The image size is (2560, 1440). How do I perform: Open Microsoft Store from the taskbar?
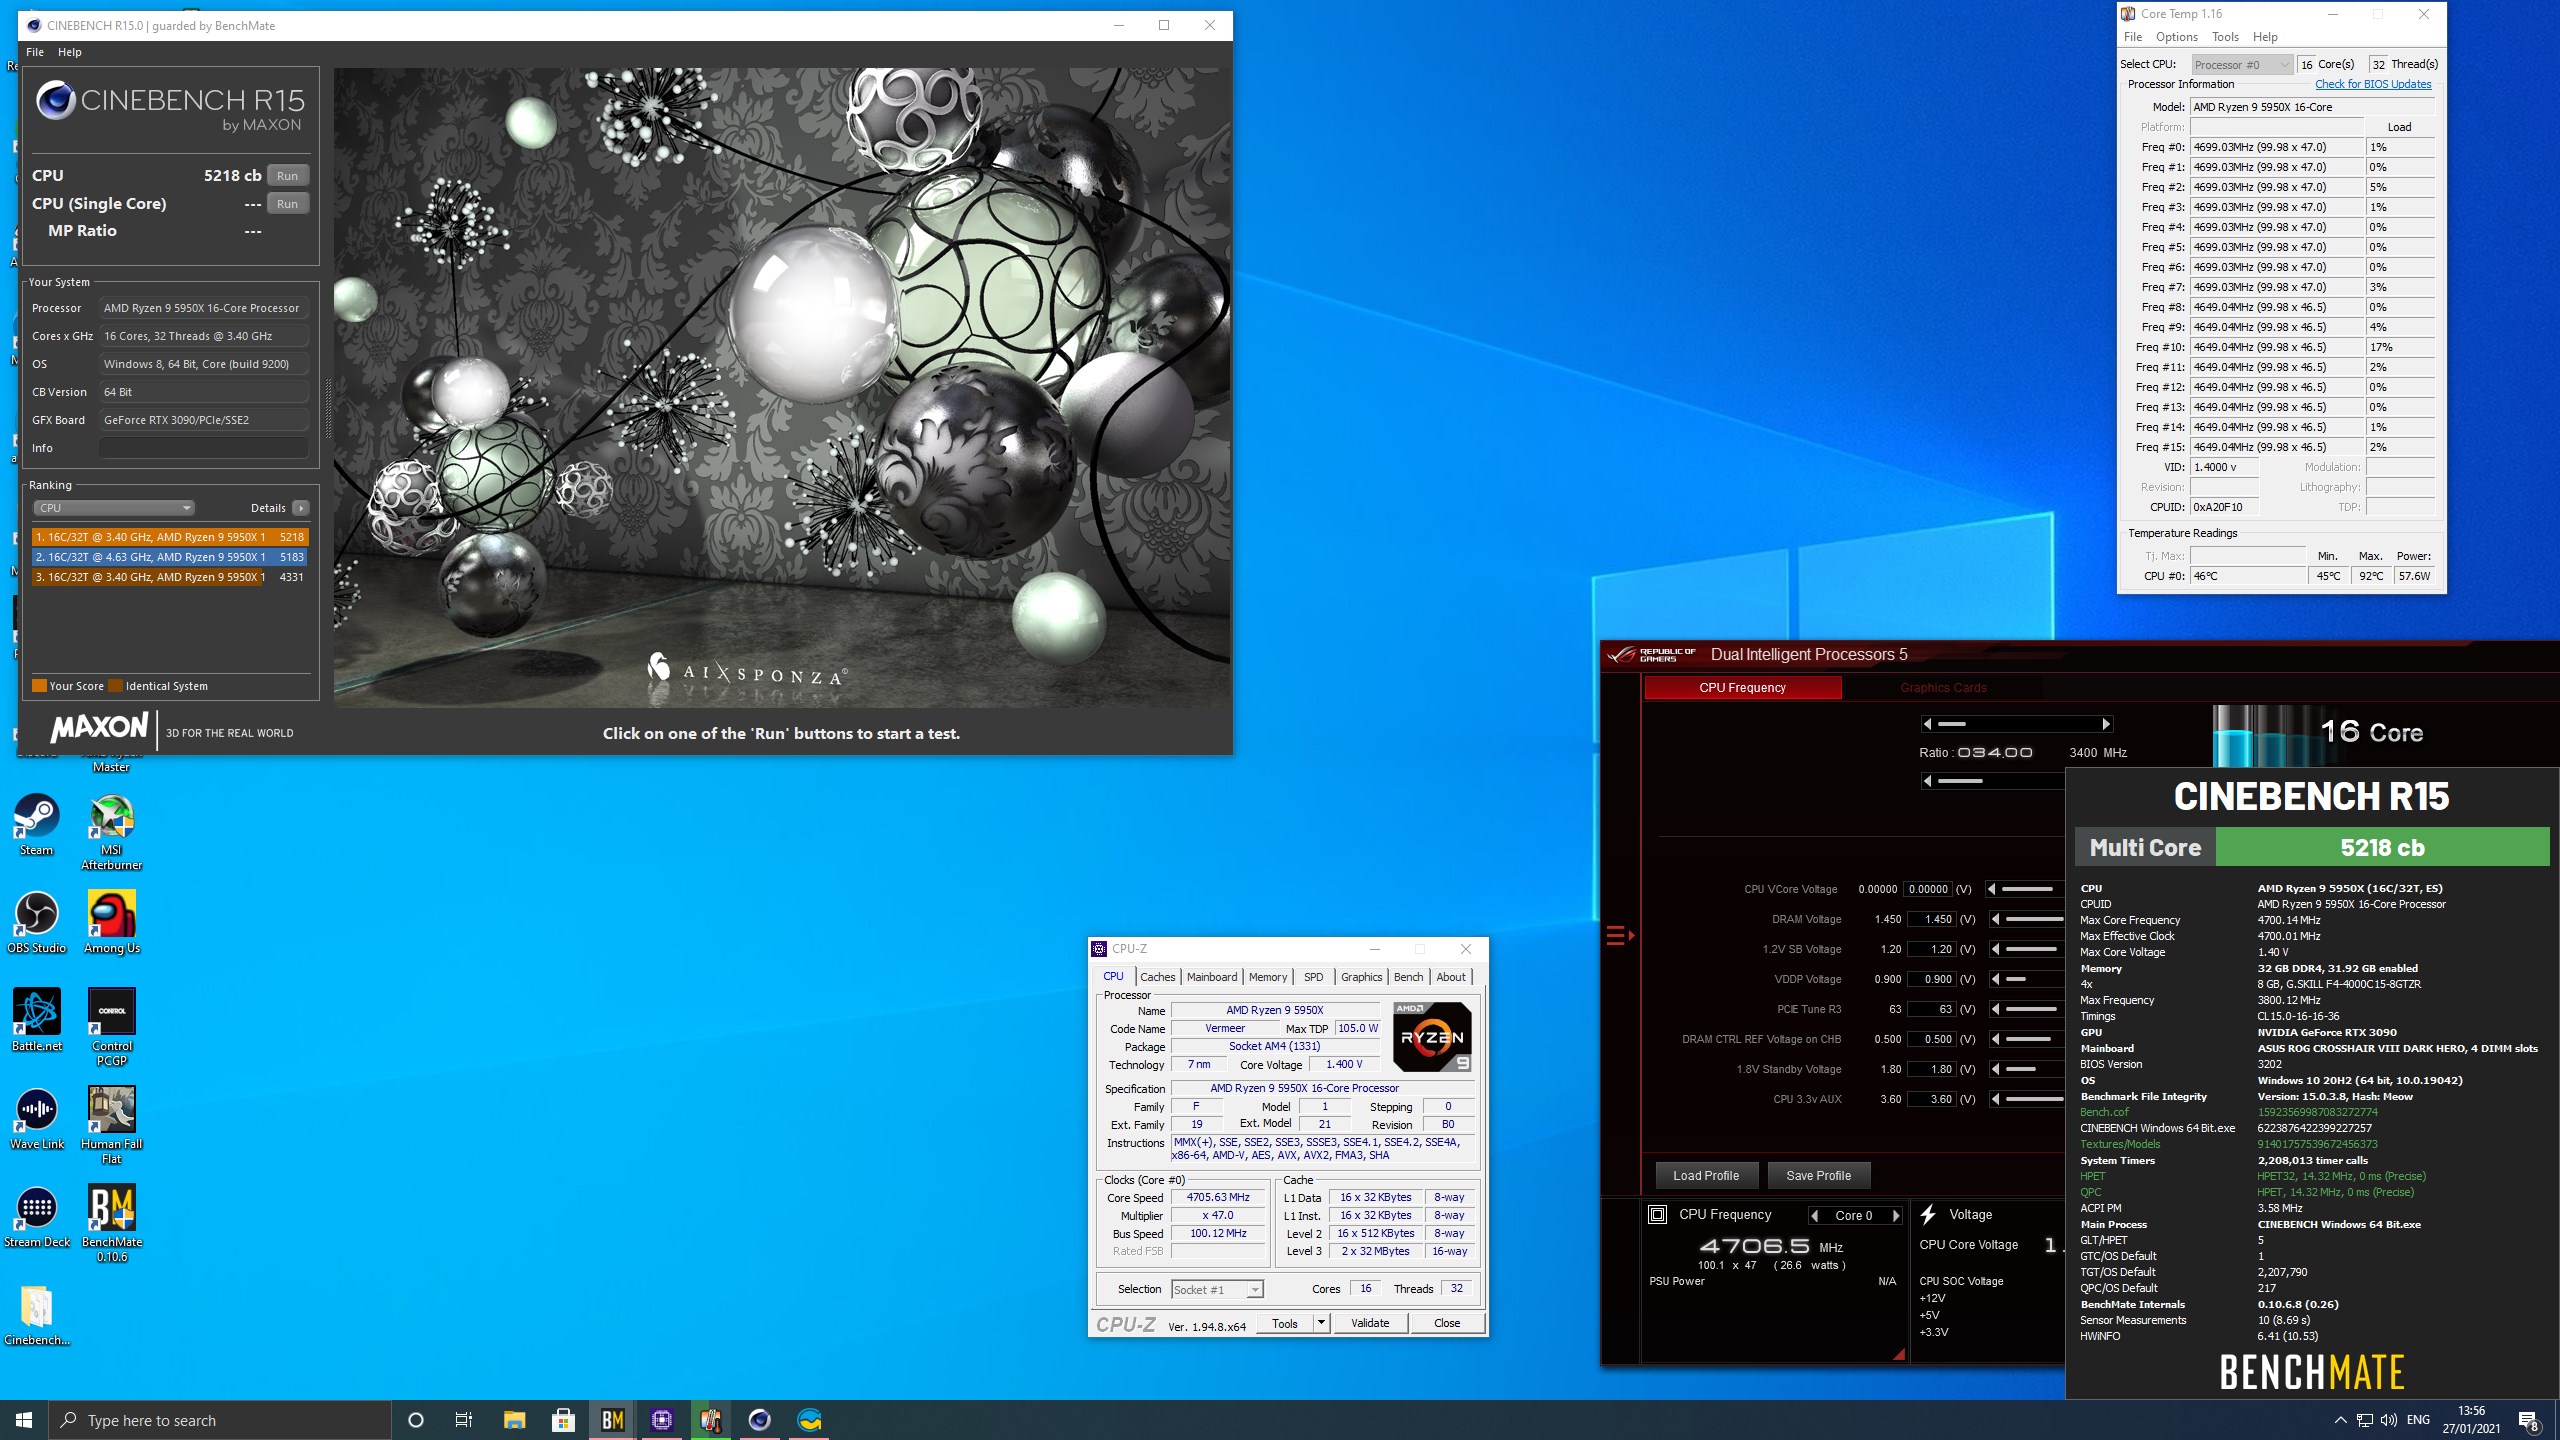click(563, 1420)
